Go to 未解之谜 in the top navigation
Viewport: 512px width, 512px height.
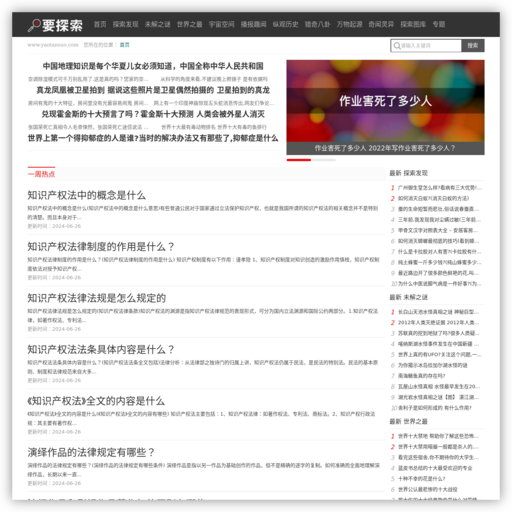[158, 24]
